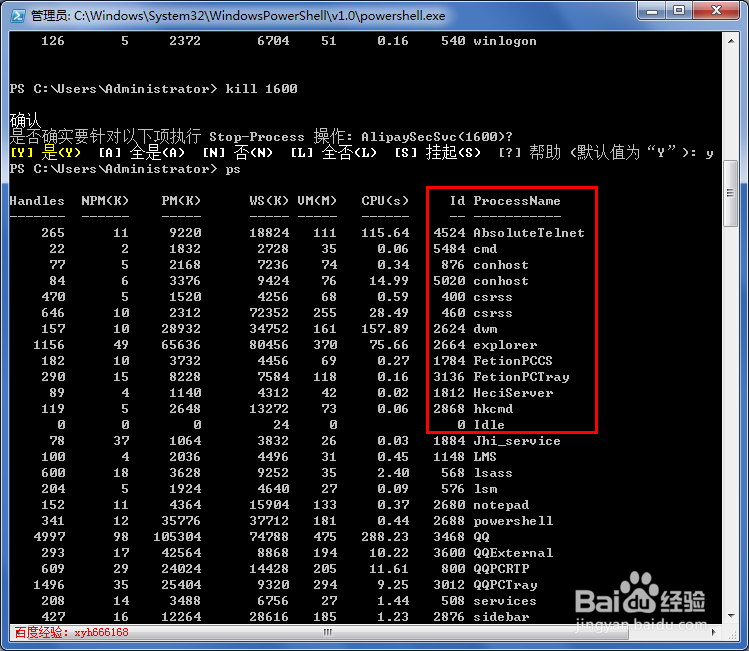Click the sidebar process name
This screenshot has height=651, width=749.
(x=501, y=617)
